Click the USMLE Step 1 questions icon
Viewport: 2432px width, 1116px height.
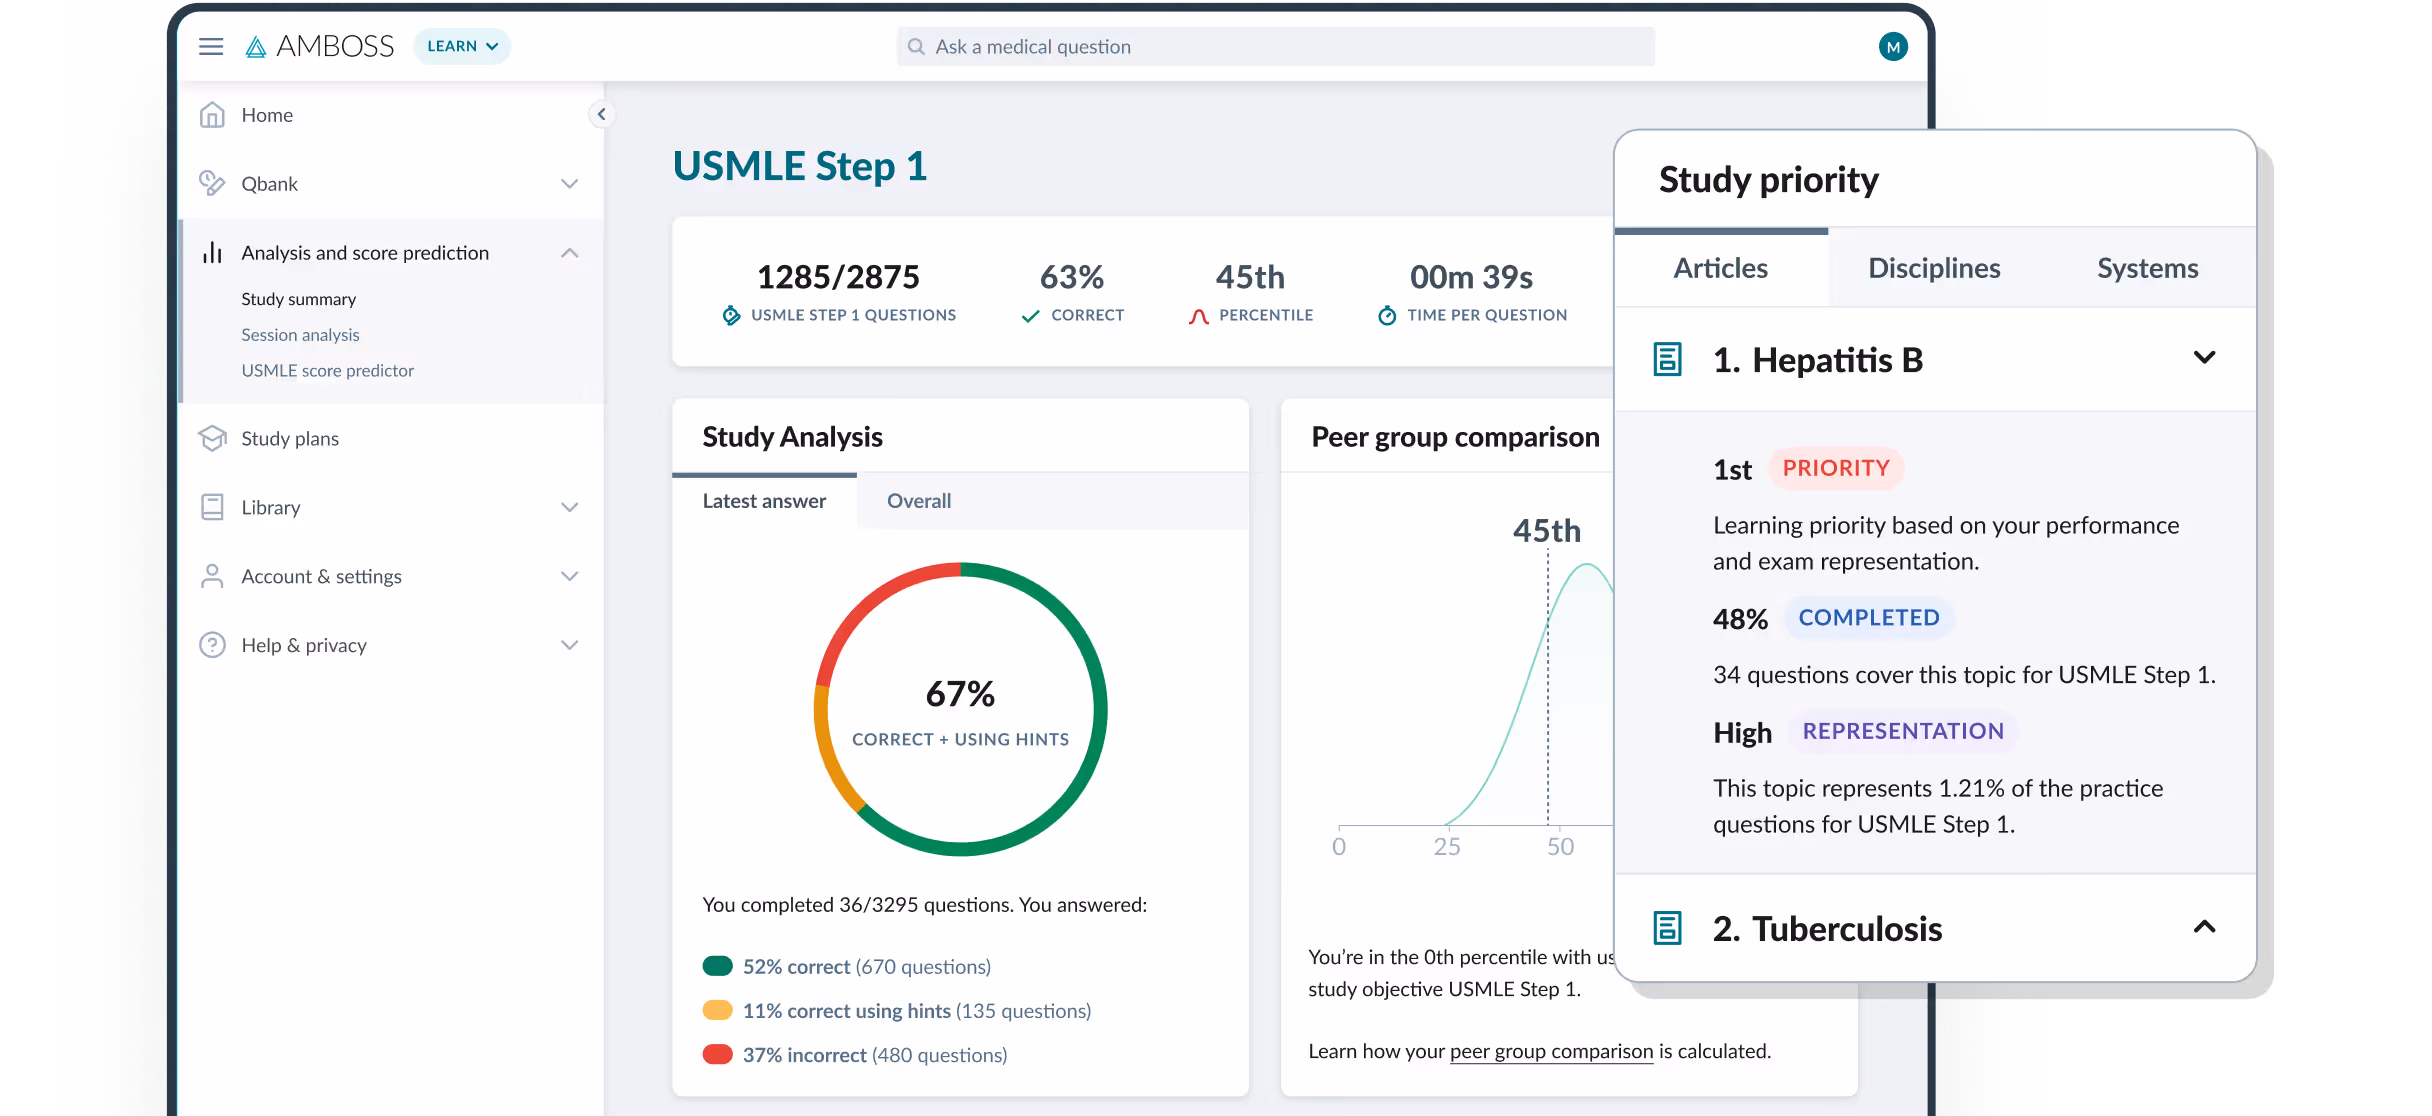731,315
